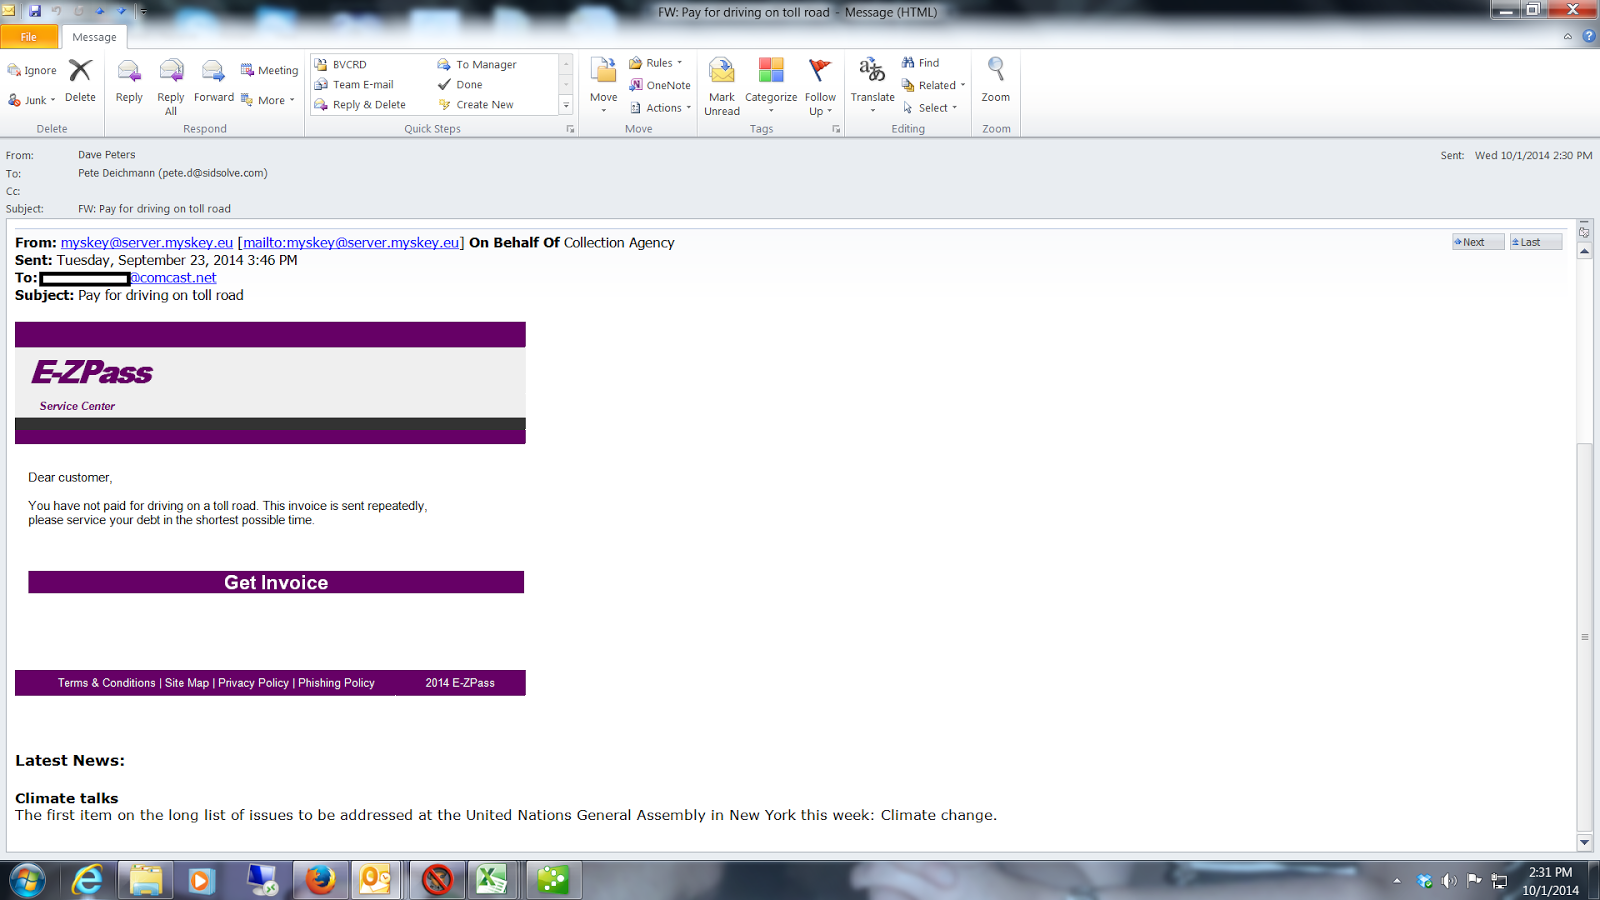
Task: Open the Related dropdown
Action: click(934, 85)
